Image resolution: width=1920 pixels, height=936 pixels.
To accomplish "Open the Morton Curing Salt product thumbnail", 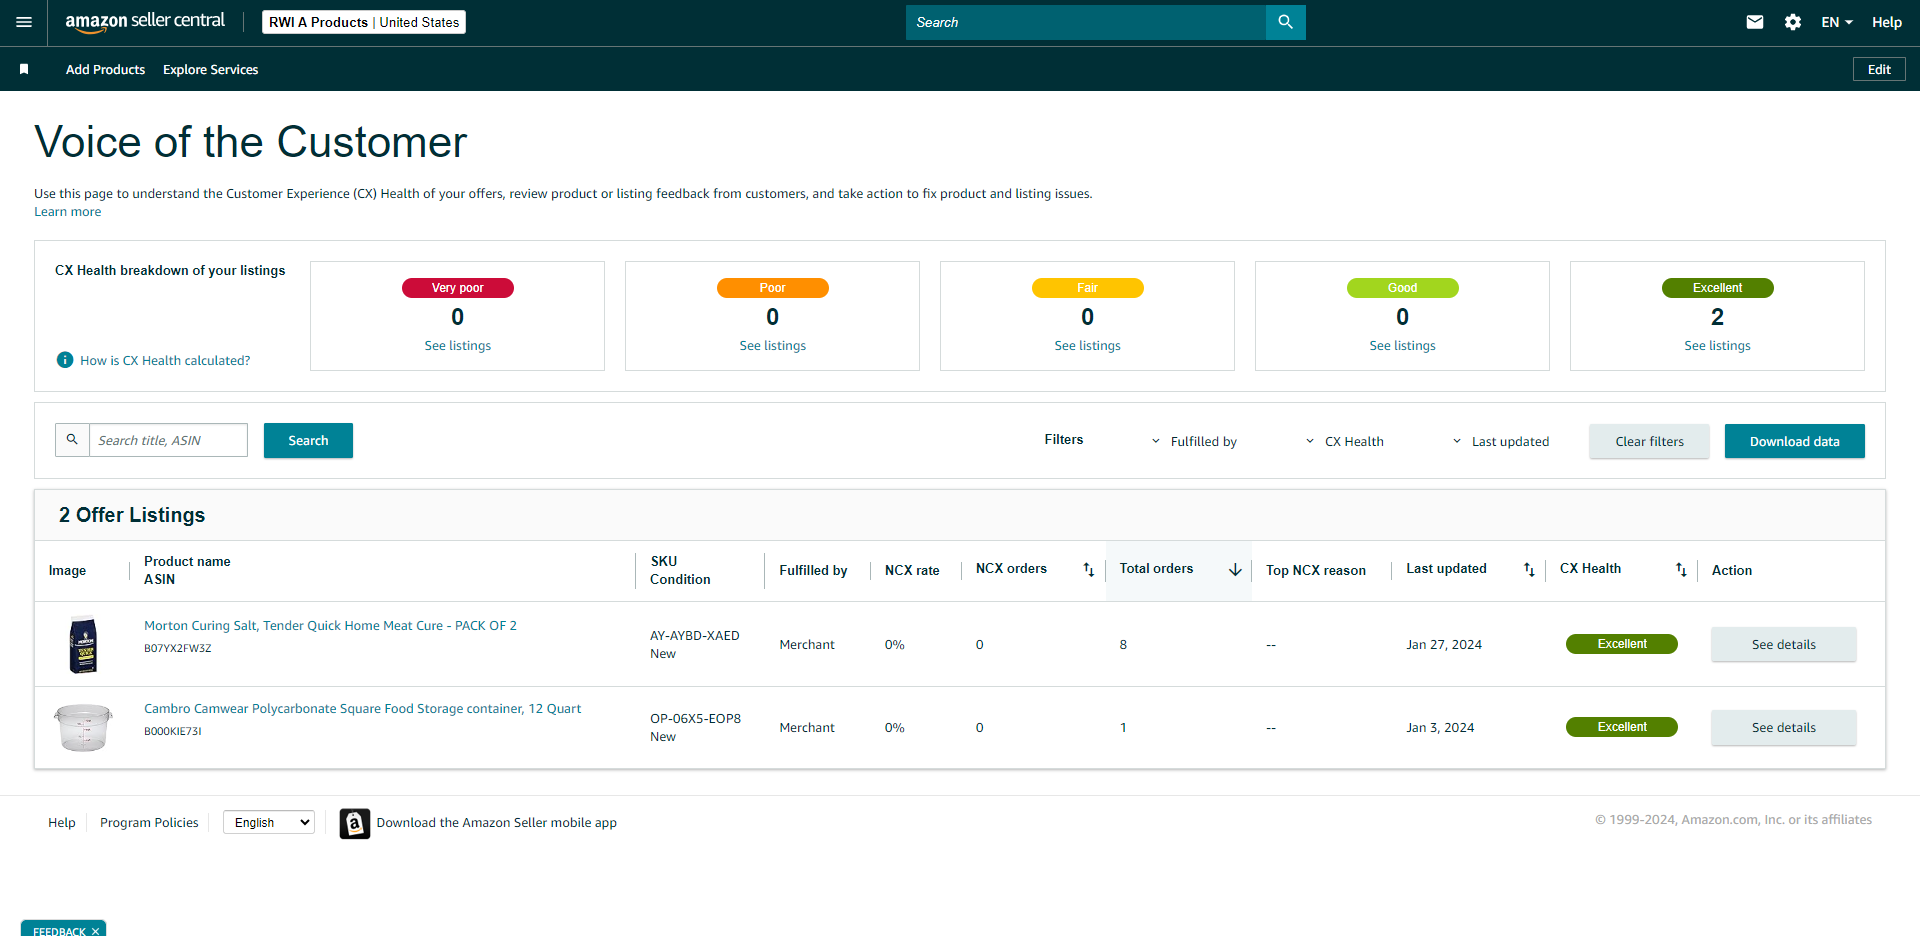I will (x=84, y=644).
